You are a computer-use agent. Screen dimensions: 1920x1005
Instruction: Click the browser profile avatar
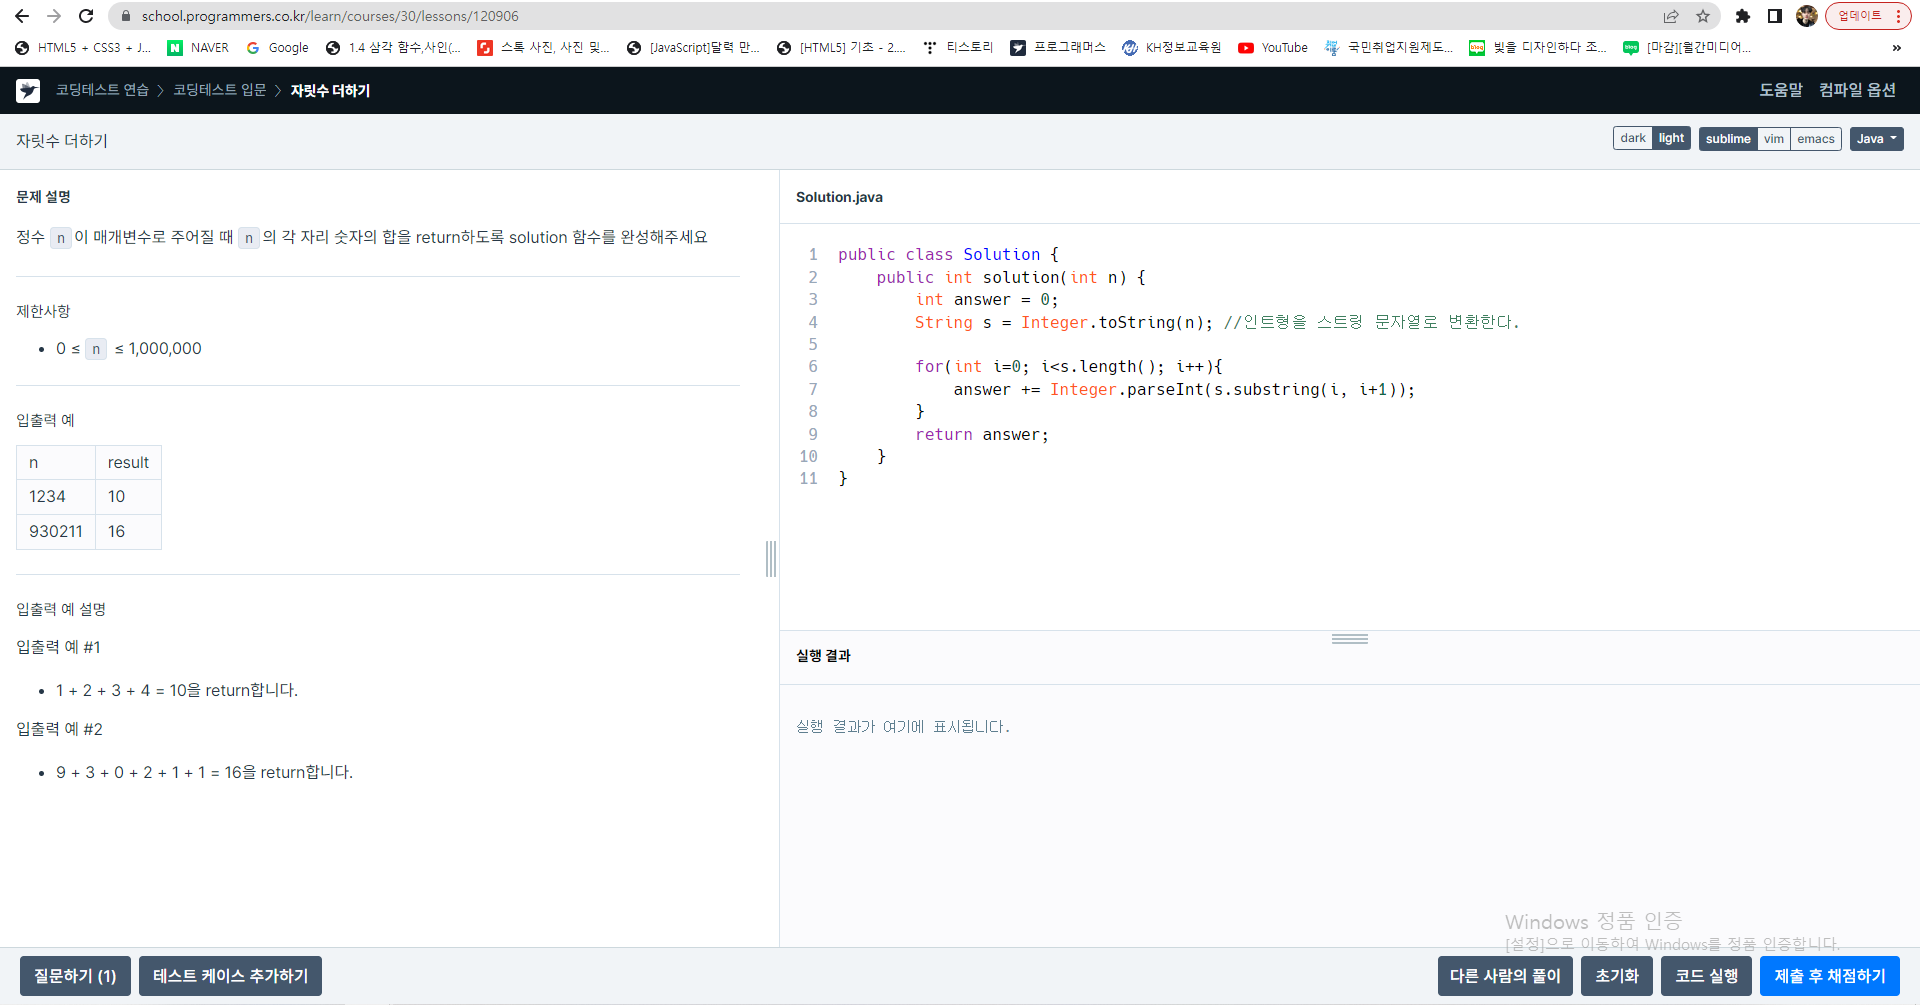coord(1807,16)
